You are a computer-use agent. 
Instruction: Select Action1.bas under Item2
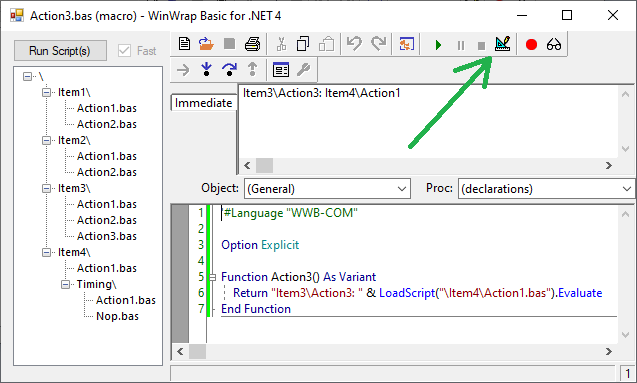[107, 156]
